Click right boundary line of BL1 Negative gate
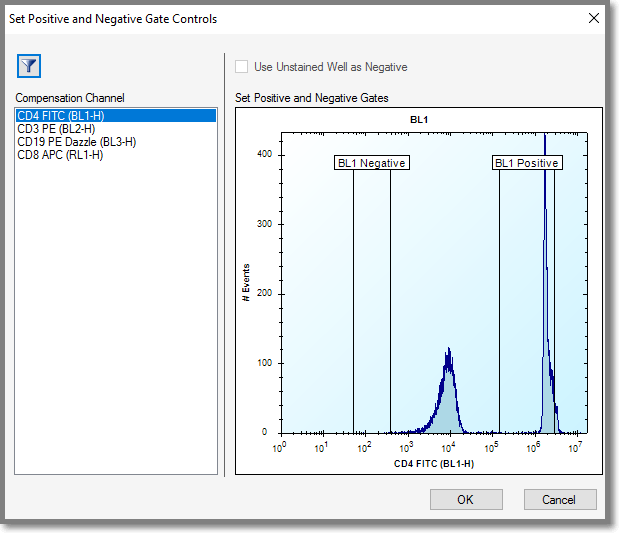Viewport: 619px width, 533px height. pos(391,300)
